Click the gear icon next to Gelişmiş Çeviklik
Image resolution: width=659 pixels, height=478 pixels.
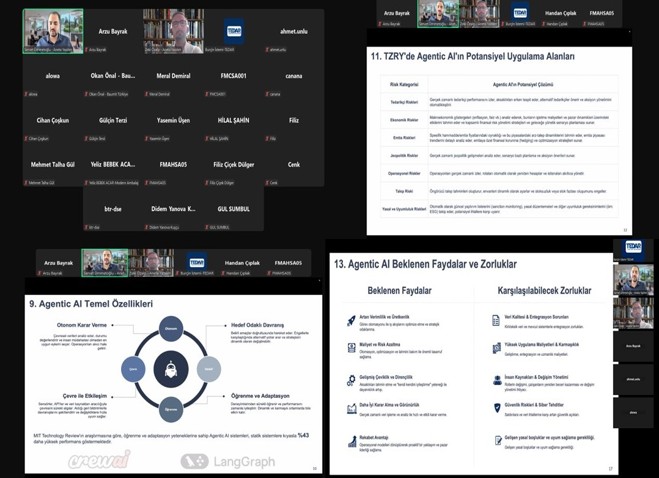point(352,382)
